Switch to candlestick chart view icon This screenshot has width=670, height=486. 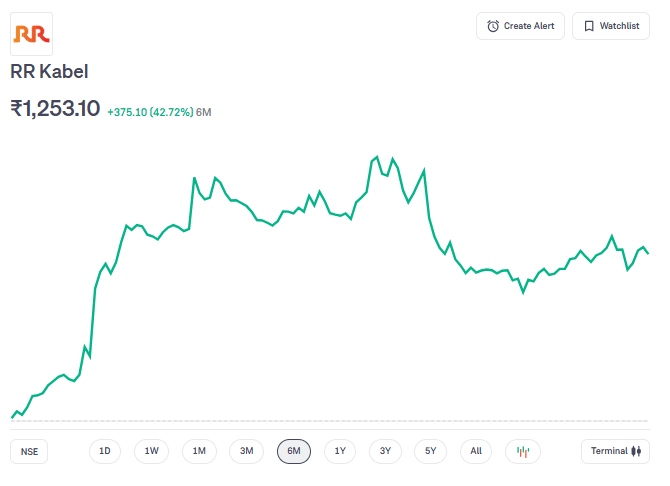(x=522, y=451)
